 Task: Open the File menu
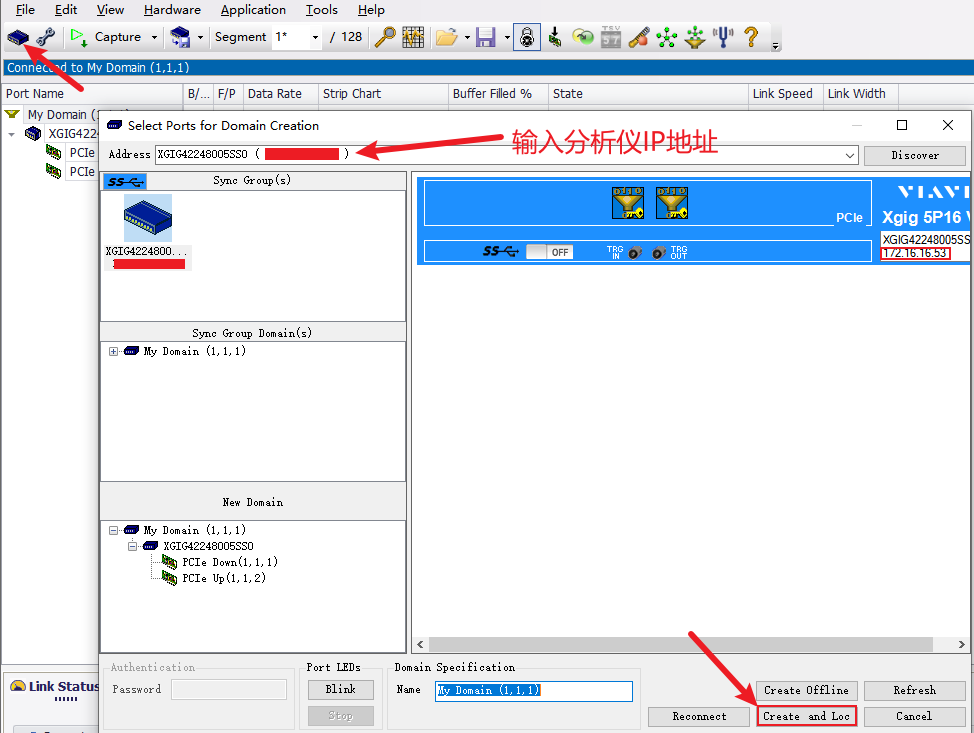(x=25, y=10)
